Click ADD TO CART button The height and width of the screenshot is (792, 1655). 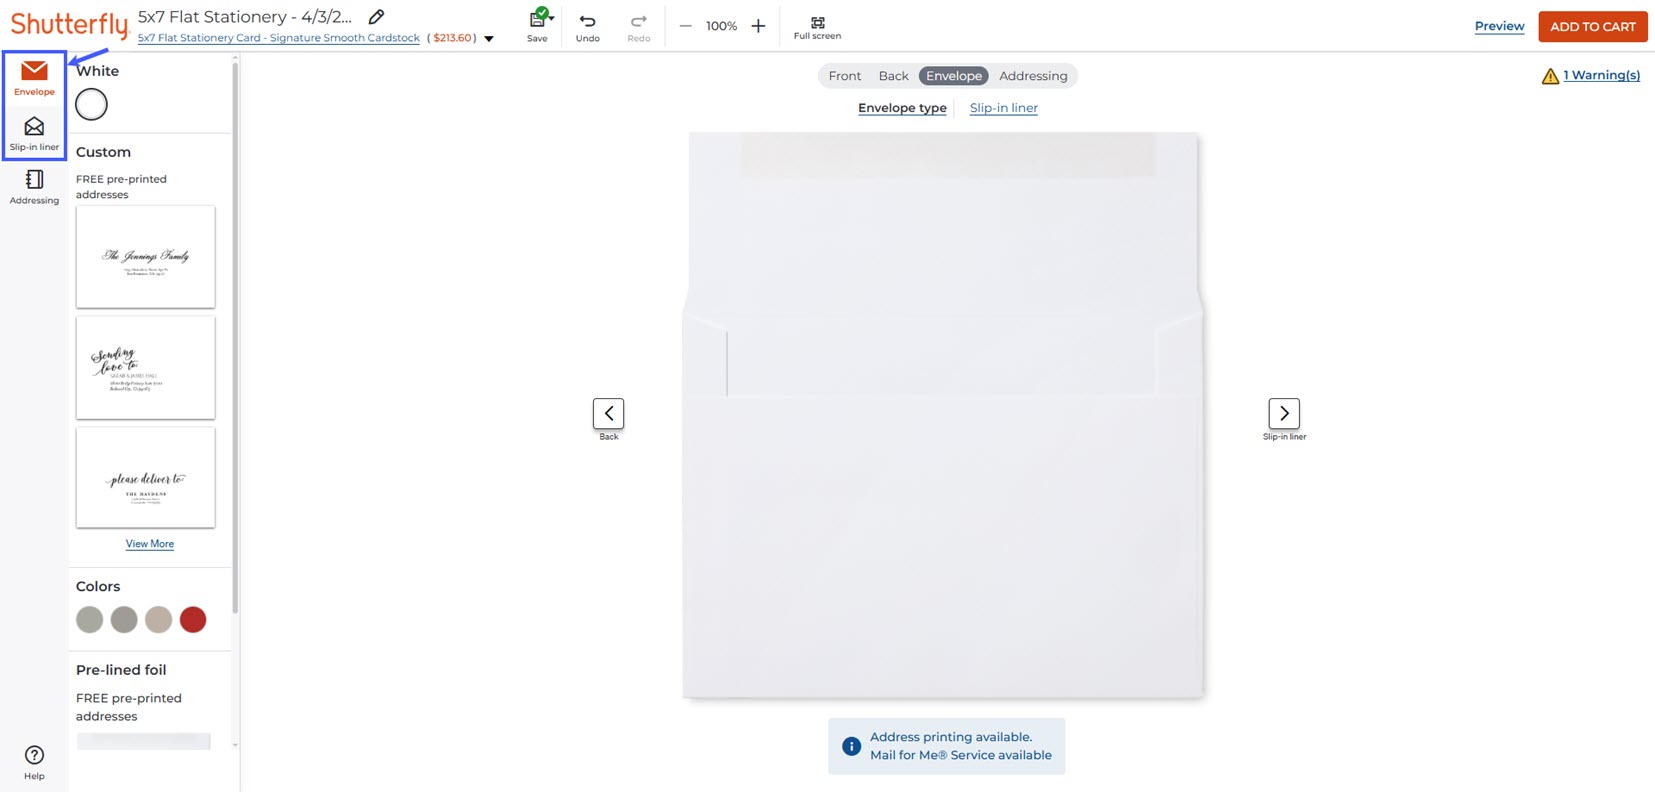click(1592, 26)
